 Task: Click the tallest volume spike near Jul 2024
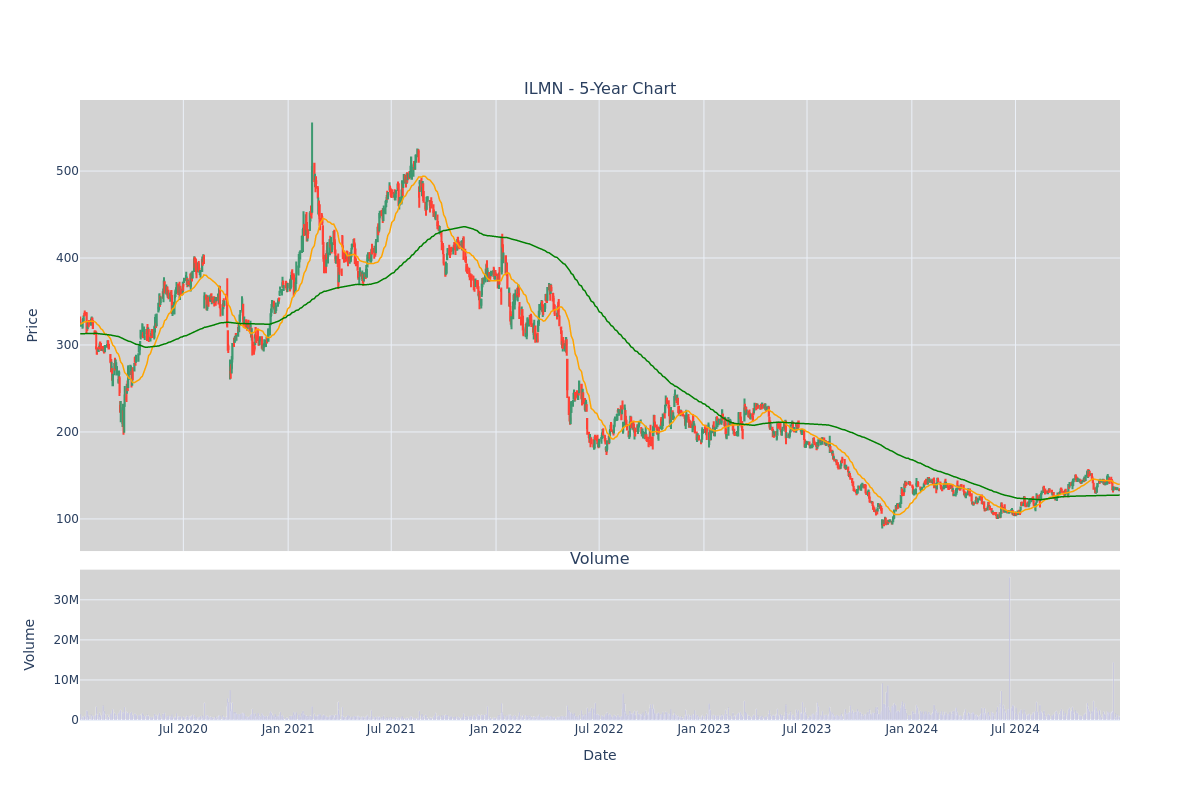point(1009,648)
